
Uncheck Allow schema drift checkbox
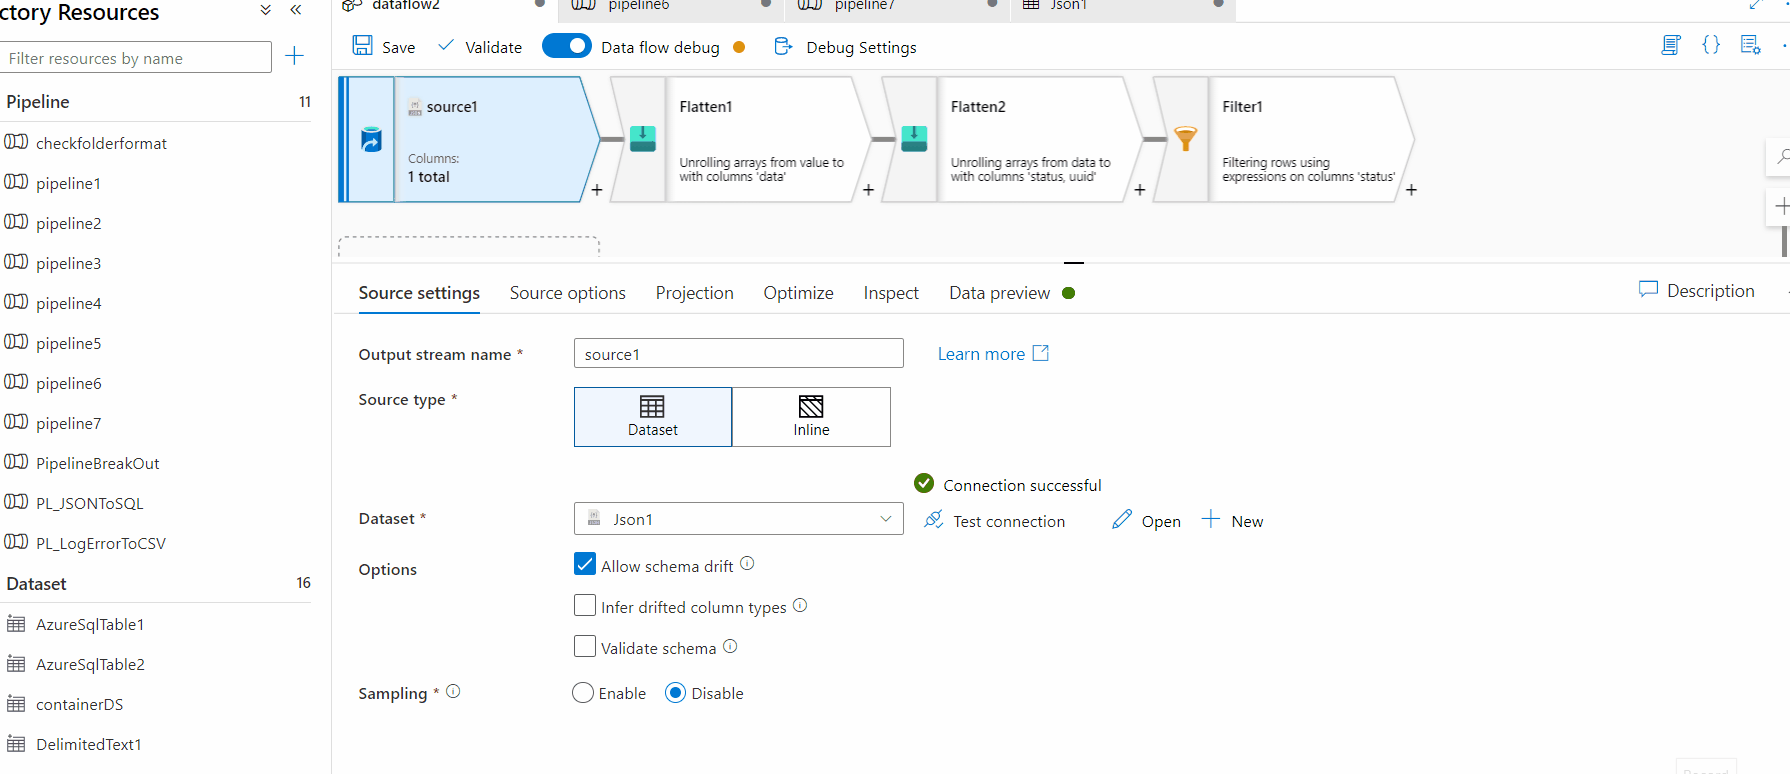point(585,564)
